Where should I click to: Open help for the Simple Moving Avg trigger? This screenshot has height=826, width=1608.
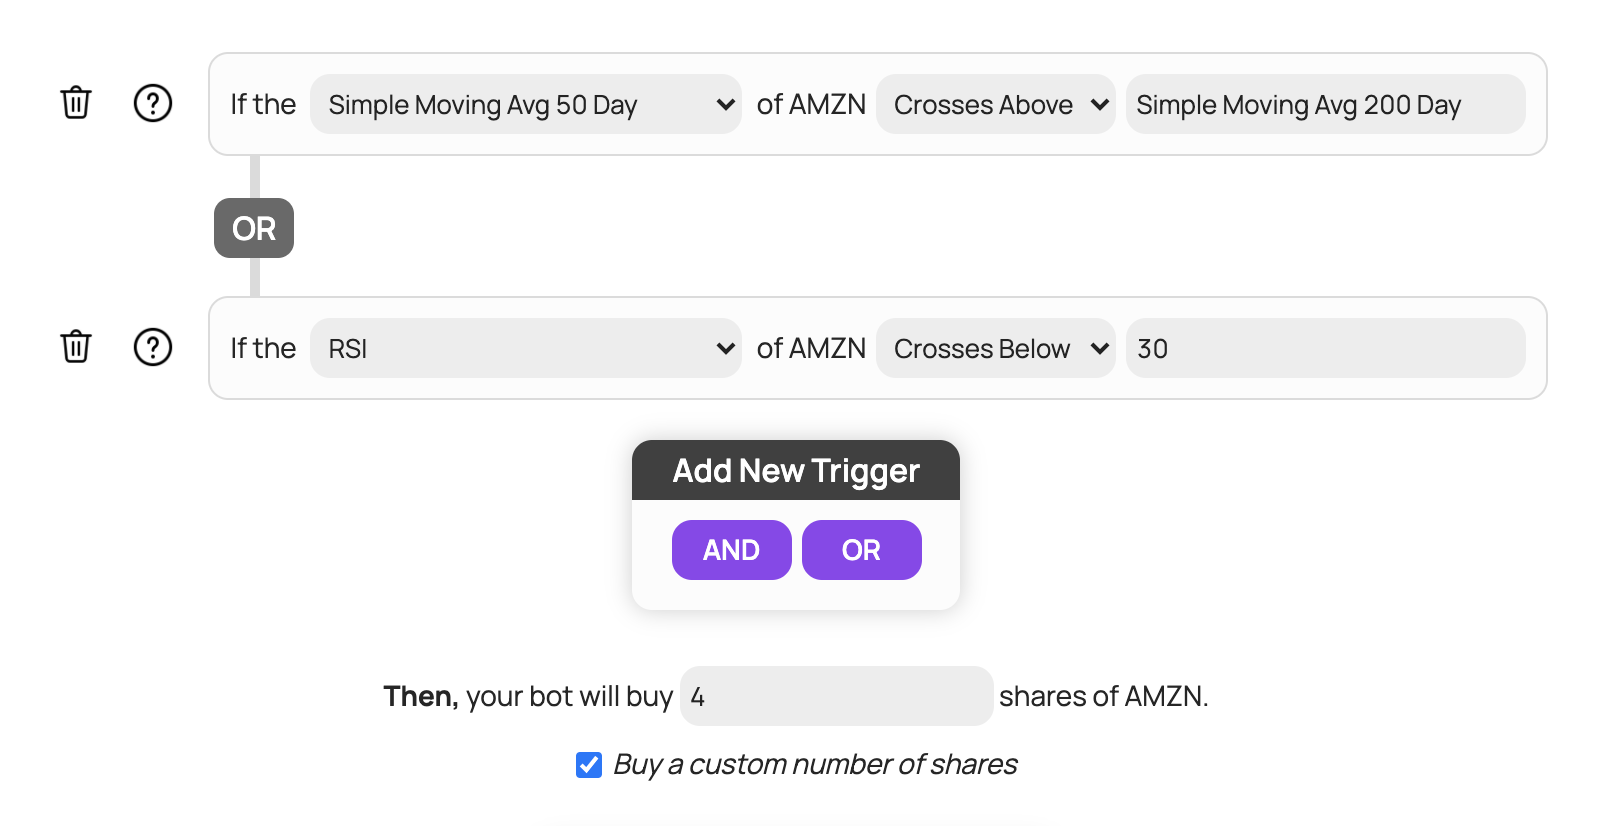tap(153, 103)
